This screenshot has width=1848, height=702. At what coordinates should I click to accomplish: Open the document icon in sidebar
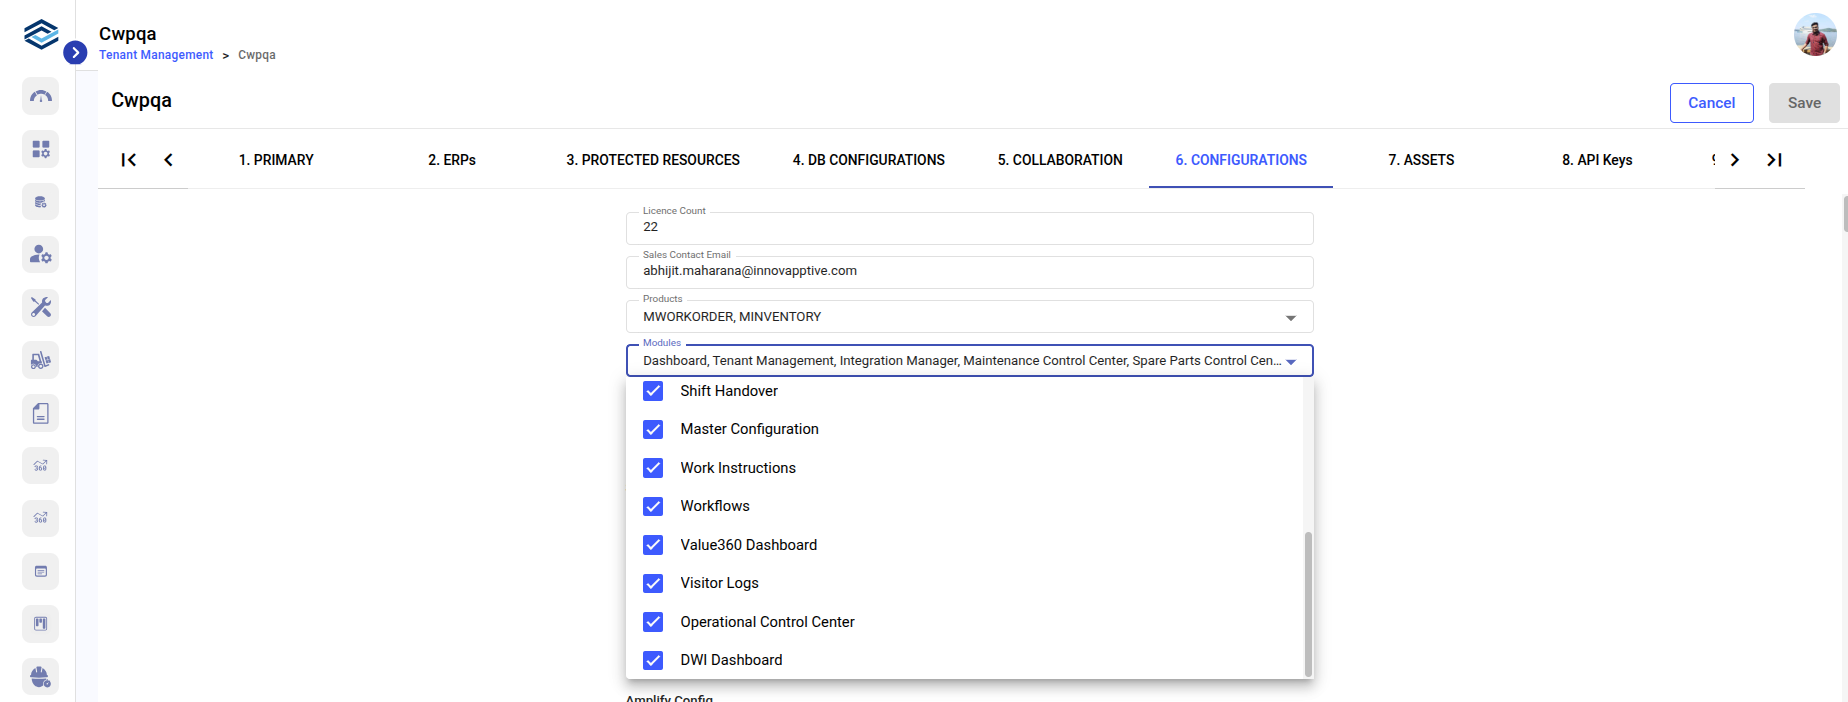(41, 413)
